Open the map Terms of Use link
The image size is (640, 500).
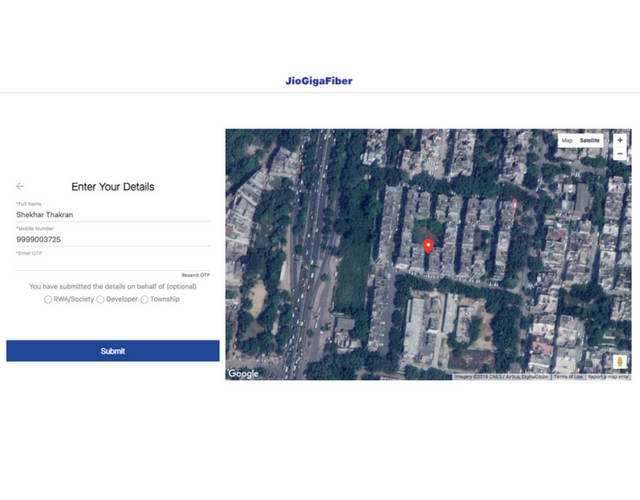pyautogui.click(x=568, y=377)
